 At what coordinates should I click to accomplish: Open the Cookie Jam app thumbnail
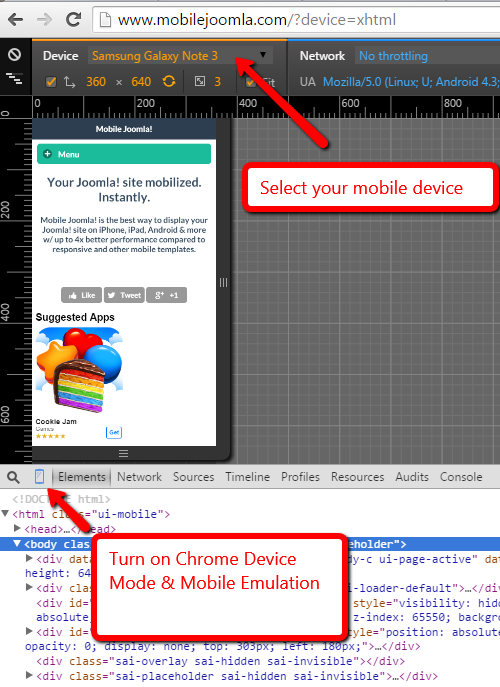tap(79, 371)
